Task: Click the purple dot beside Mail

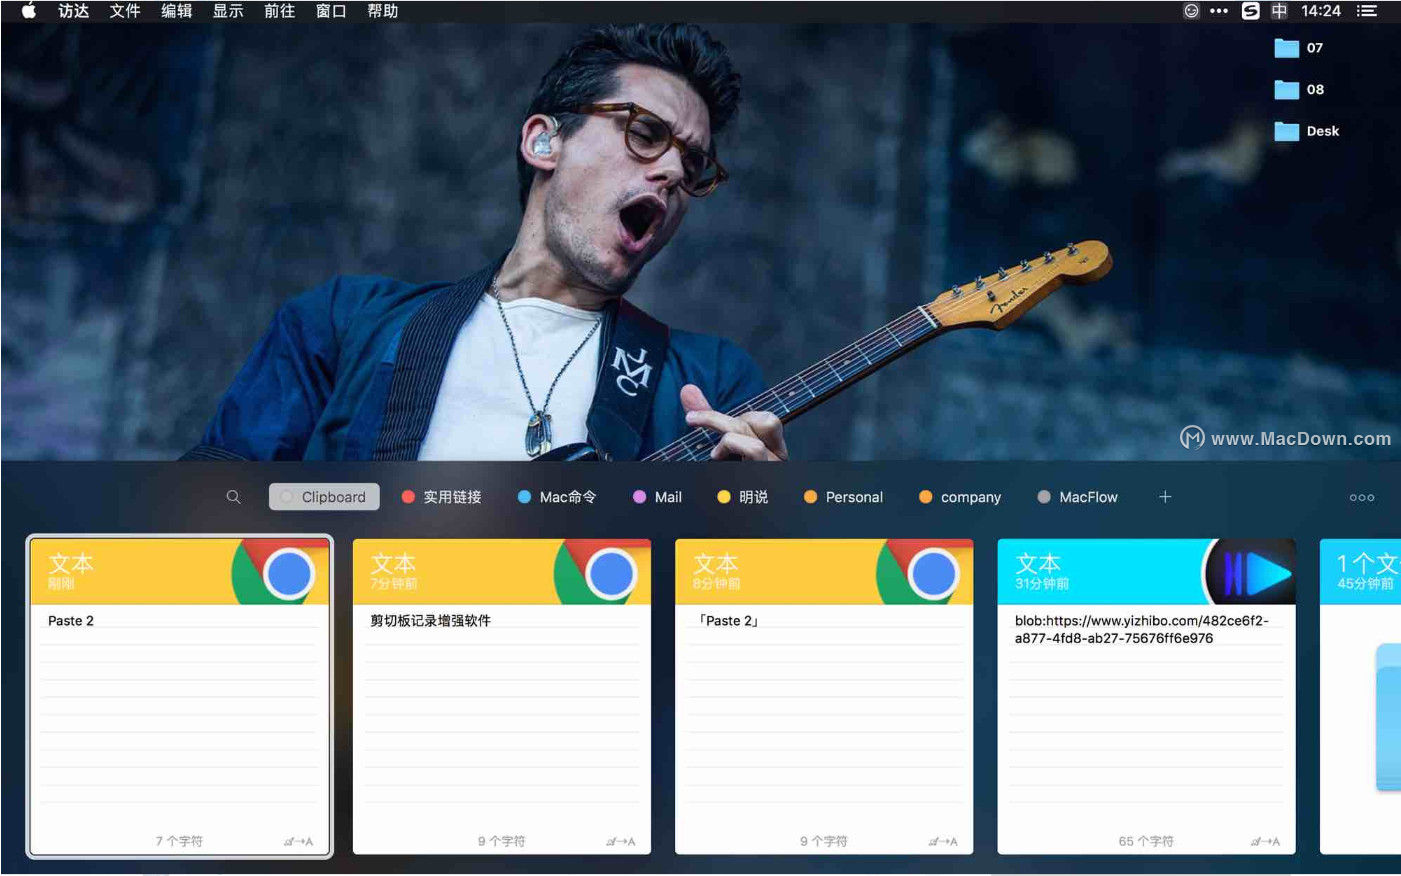Action: pos(639,497)
